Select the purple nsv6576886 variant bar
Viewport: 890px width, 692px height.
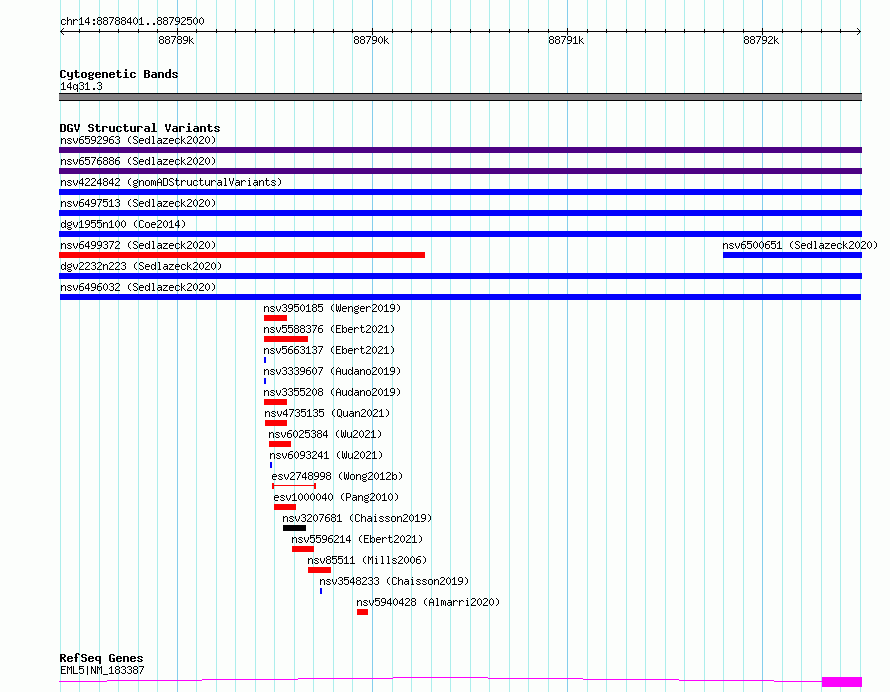tap(460, 171)
